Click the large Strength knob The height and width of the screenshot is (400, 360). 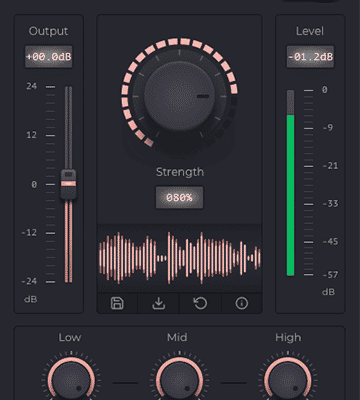tap(180, 96)
